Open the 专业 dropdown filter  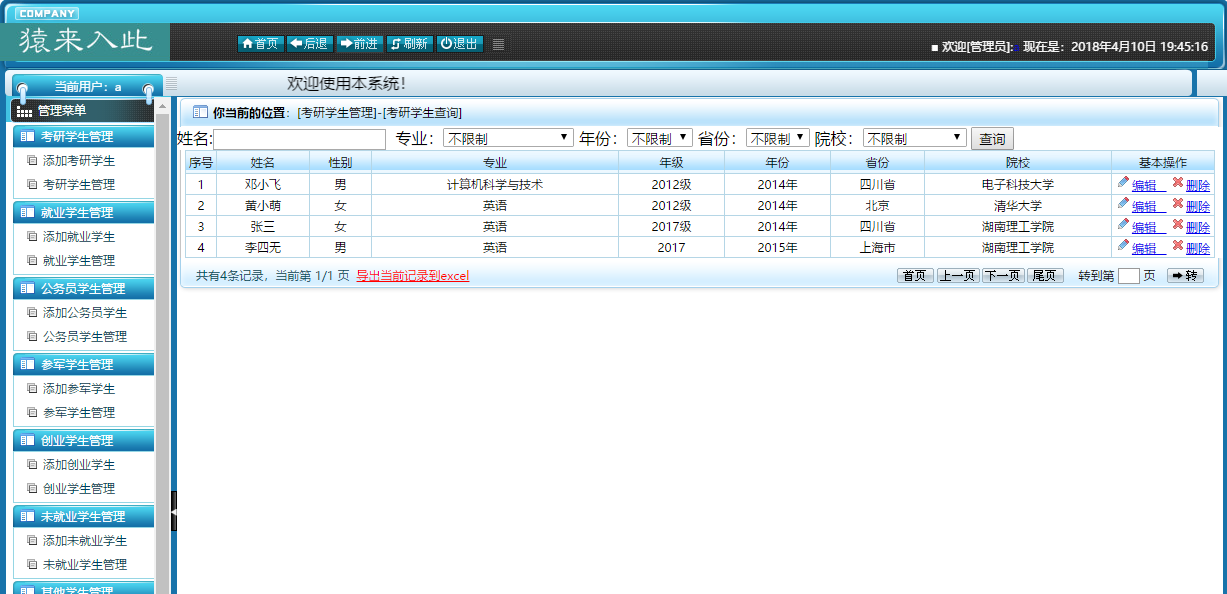(x=508, y=138)
